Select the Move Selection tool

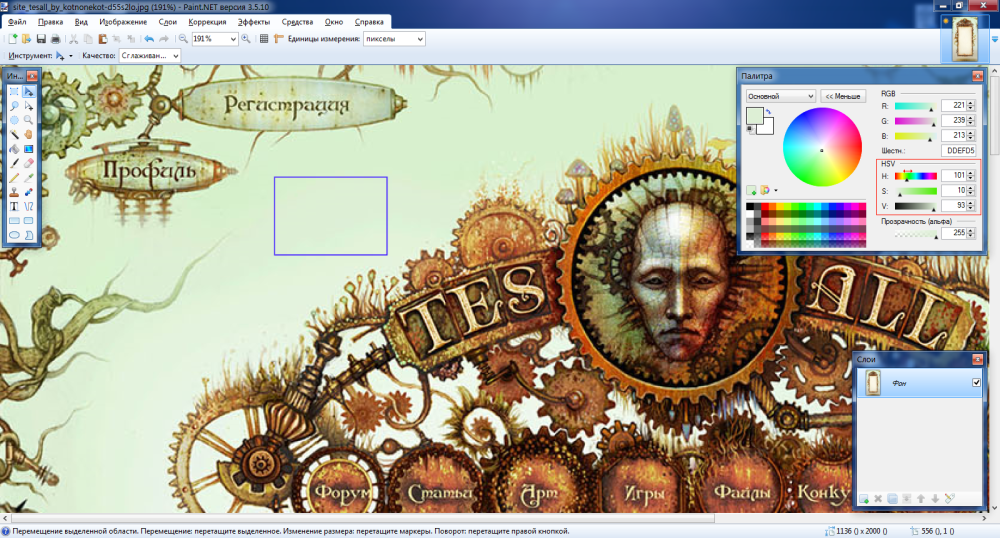pos(29,106)
